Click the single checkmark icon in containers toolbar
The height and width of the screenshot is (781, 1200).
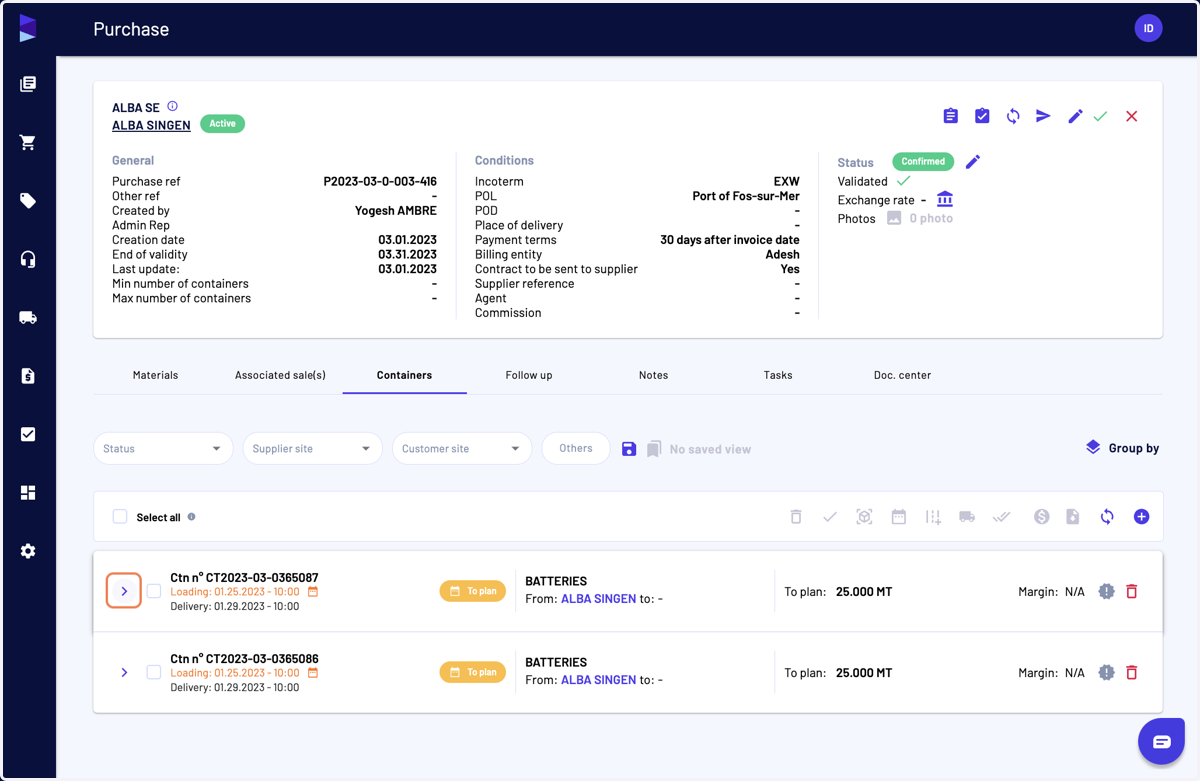[830, 517]
